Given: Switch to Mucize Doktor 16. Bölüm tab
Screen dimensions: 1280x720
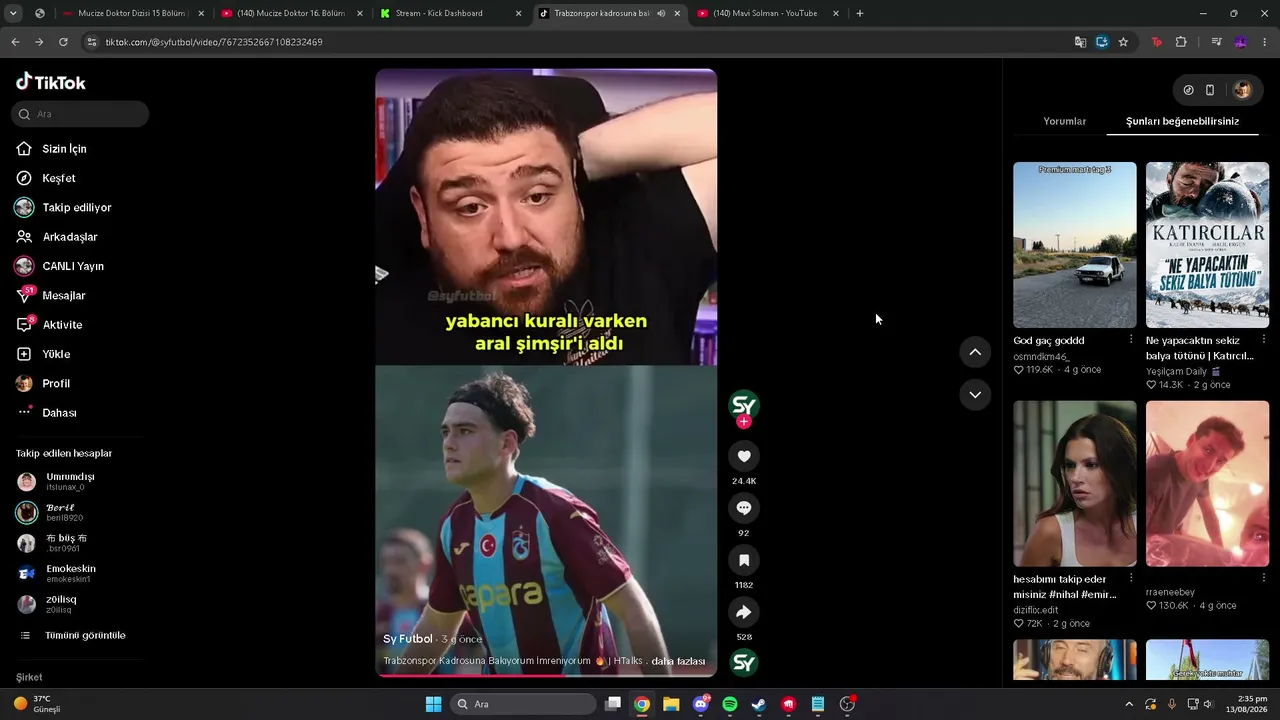Looking at the screenshot, I should click(292, 13).
